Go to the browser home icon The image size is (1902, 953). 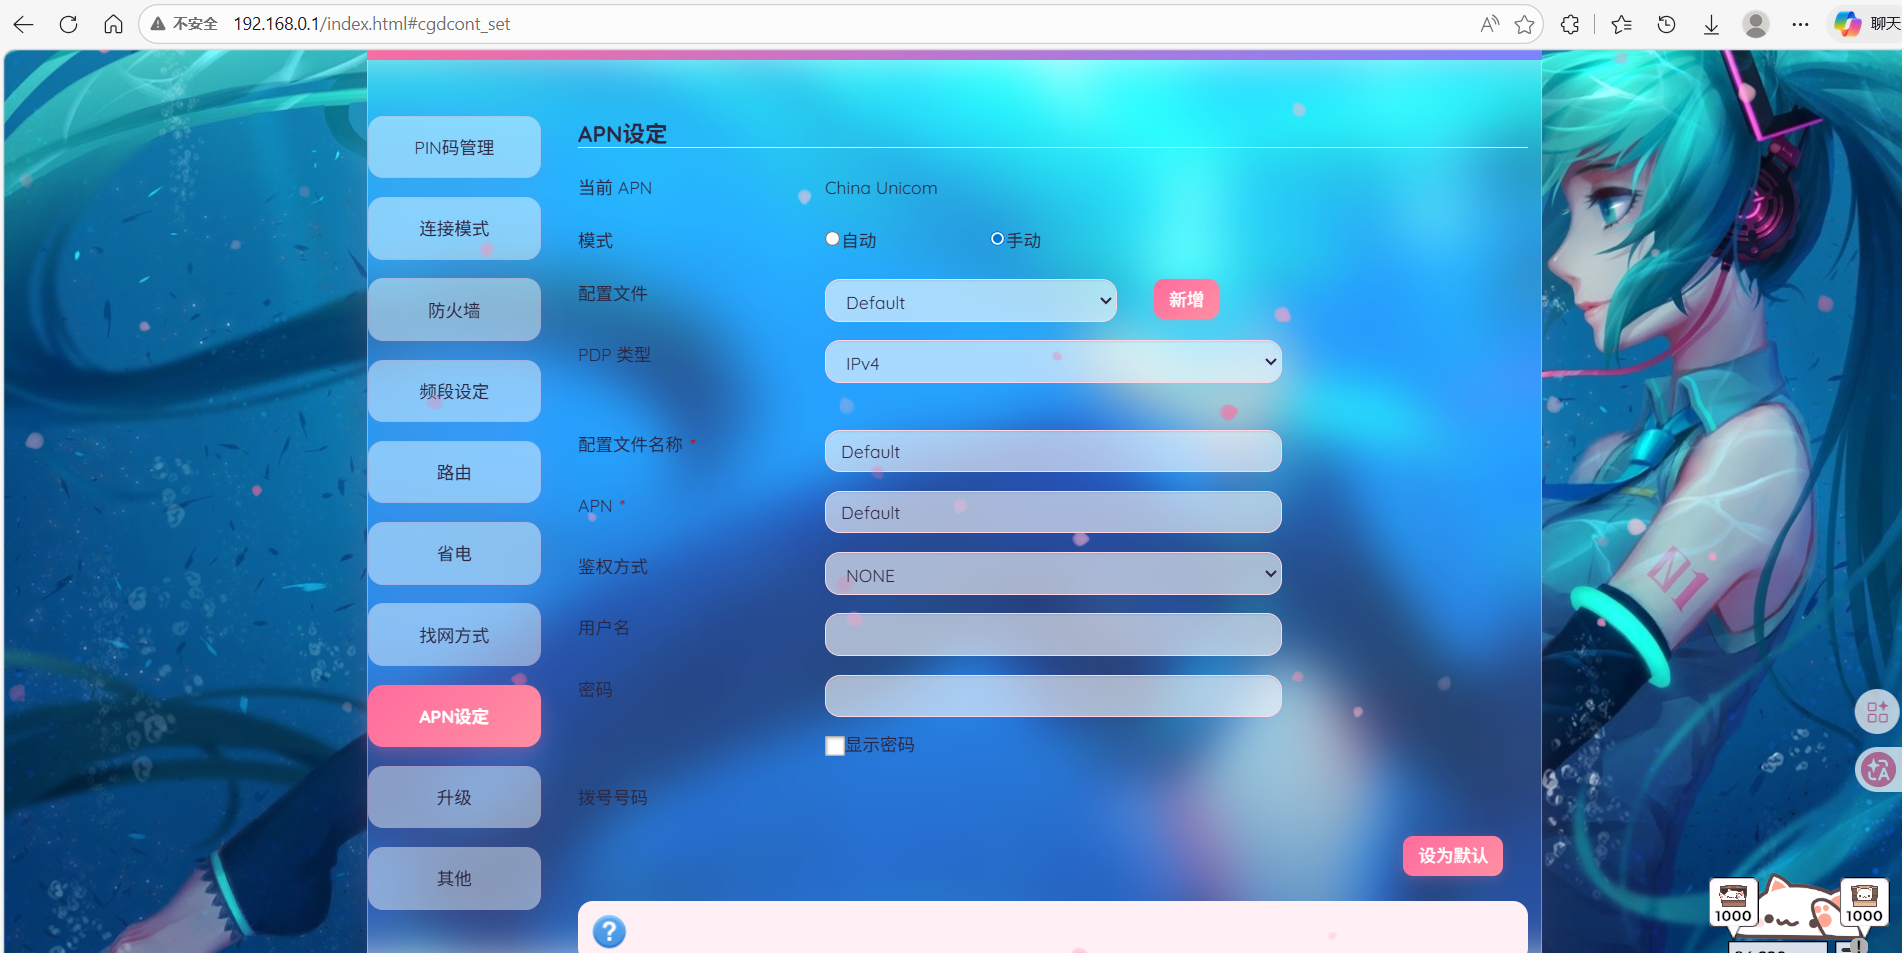tap(113, 24)
